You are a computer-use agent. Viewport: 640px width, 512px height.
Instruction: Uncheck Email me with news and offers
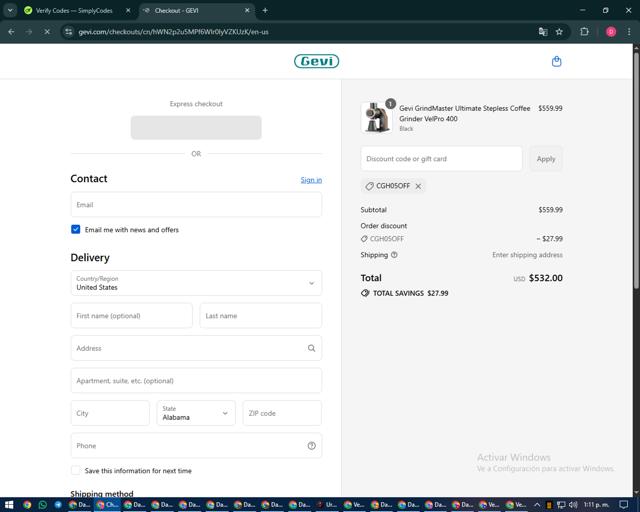pos(76,229)
